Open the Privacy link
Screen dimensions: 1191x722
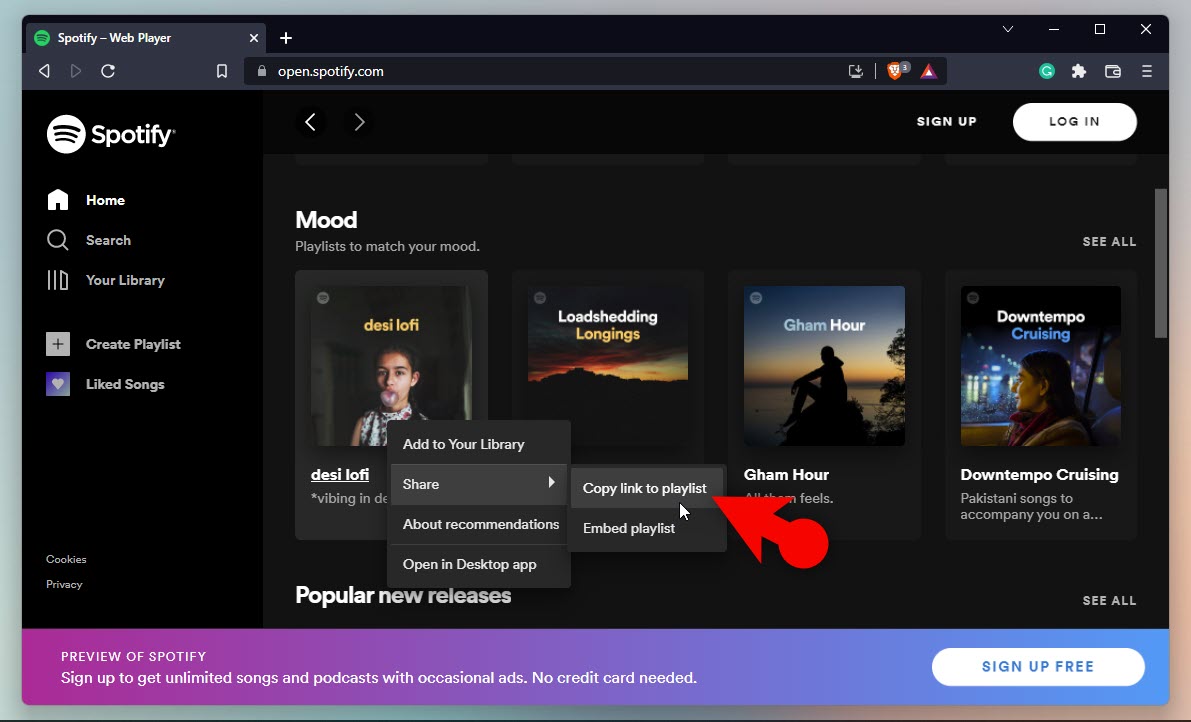click(64, 584)
